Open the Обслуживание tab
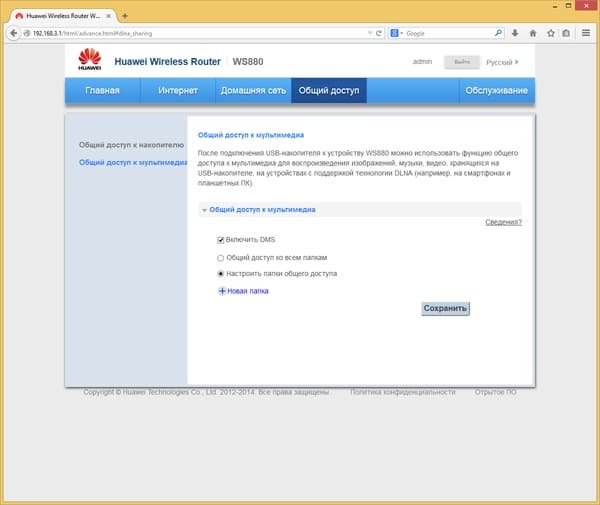The width and height of the screenshot is (600, 505). coord(497,91)
